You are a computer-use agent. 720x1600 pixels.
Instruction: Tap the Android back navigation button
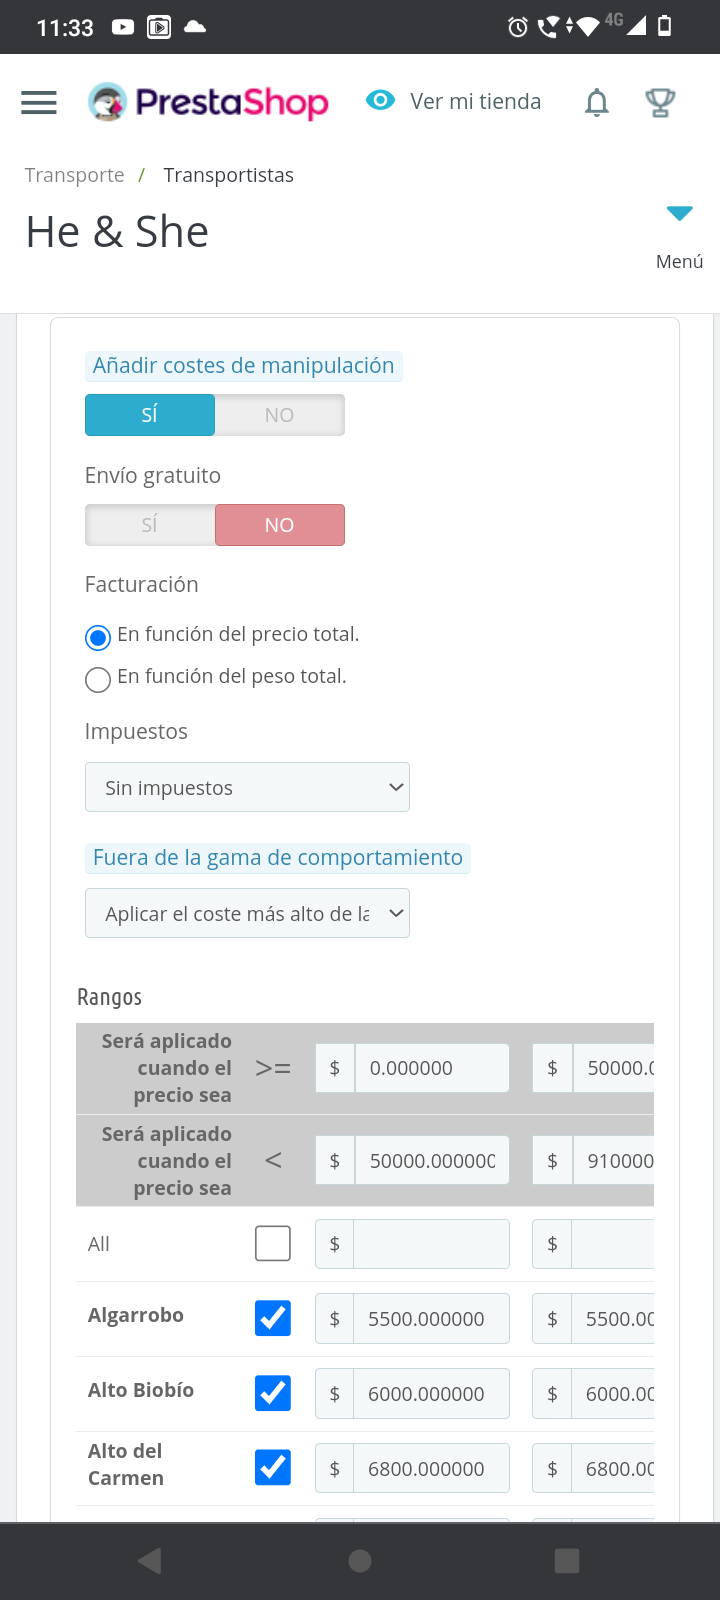(x=150, y=1561)
